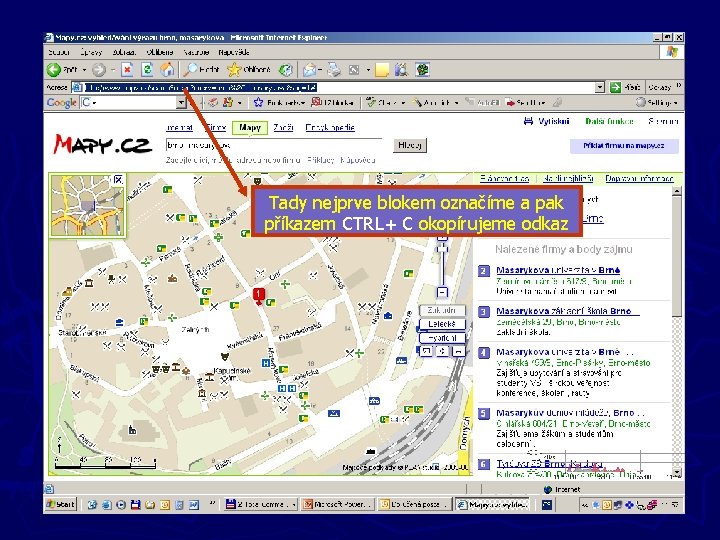Switch map to Hybridní view
Screen dimensions: 720x540
tap(442, 338)
